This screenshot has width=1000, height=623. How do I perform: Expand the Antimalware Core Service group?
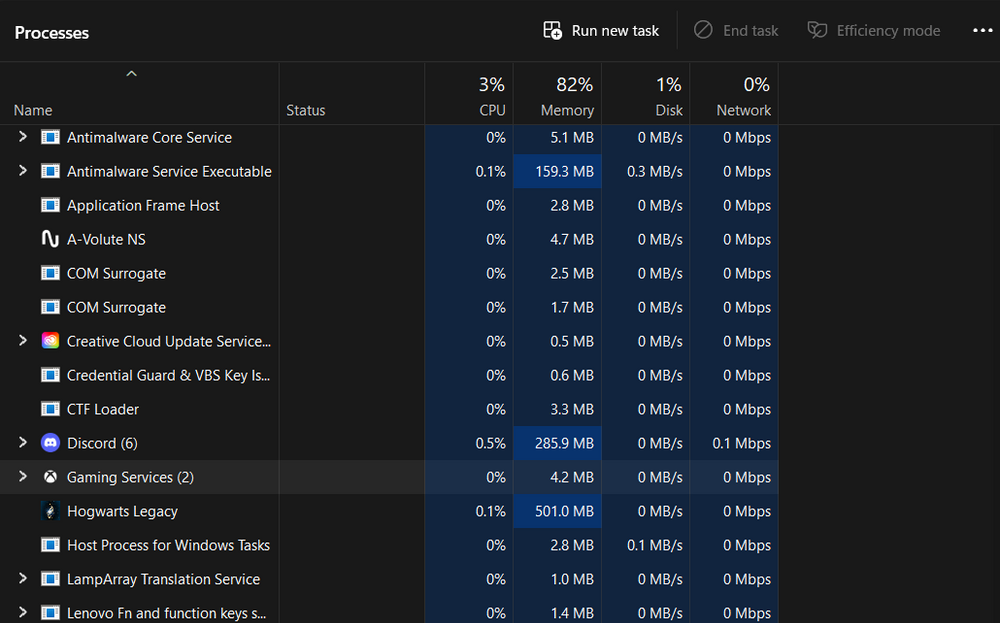(x=23, y=136)
